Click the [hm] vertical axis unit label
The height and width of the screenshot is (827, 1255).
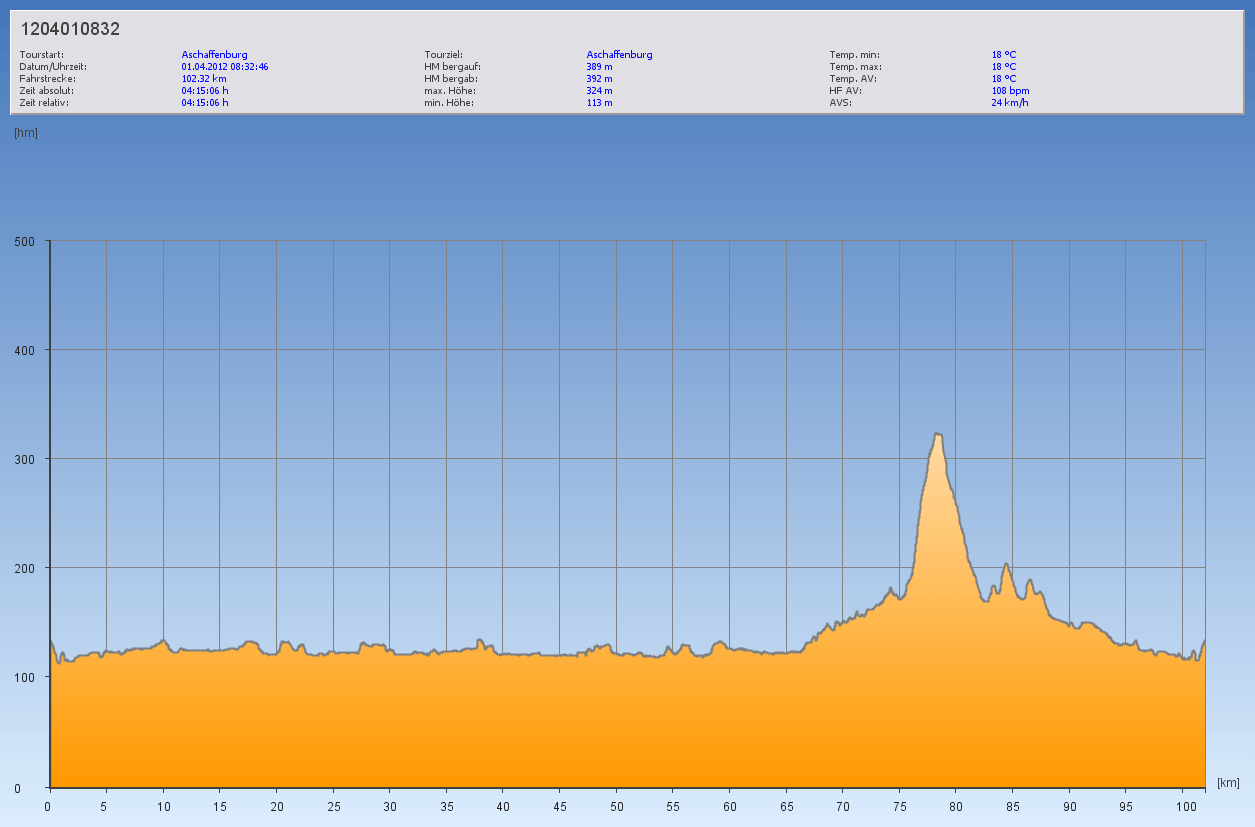26,133
